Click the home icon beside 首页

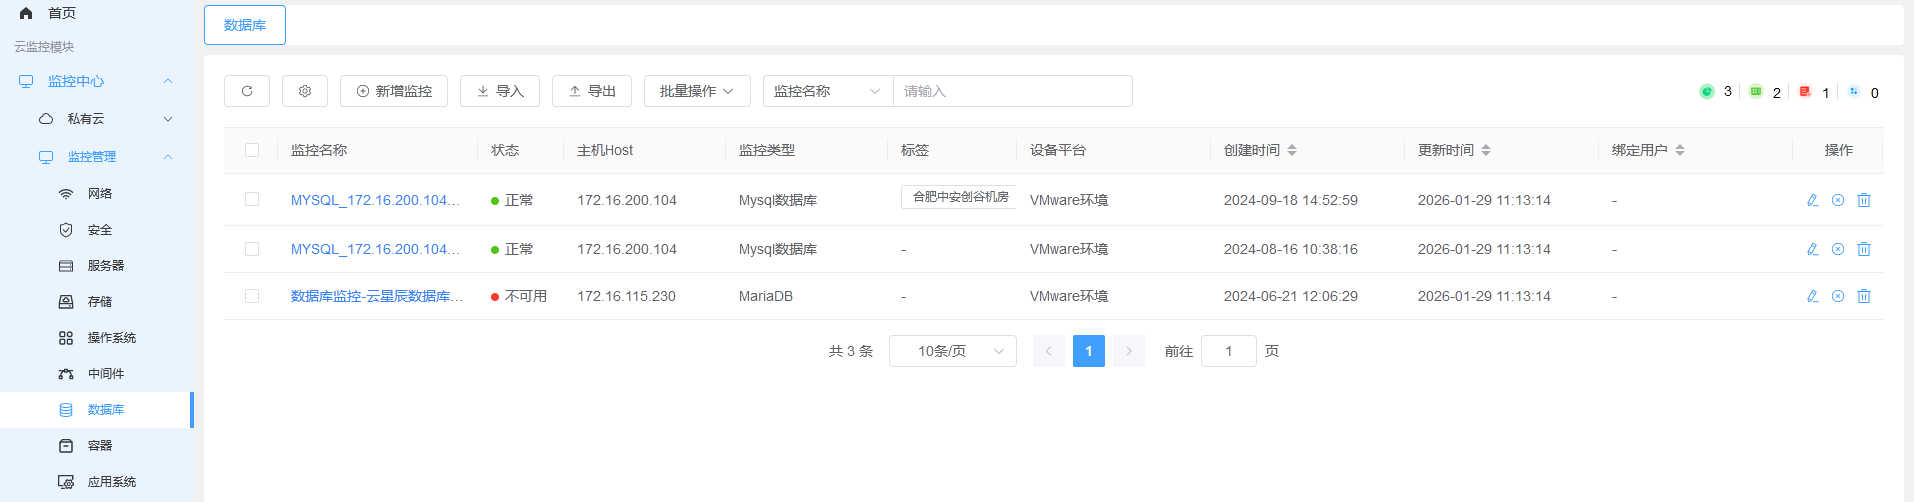click(x=26, y=13)
